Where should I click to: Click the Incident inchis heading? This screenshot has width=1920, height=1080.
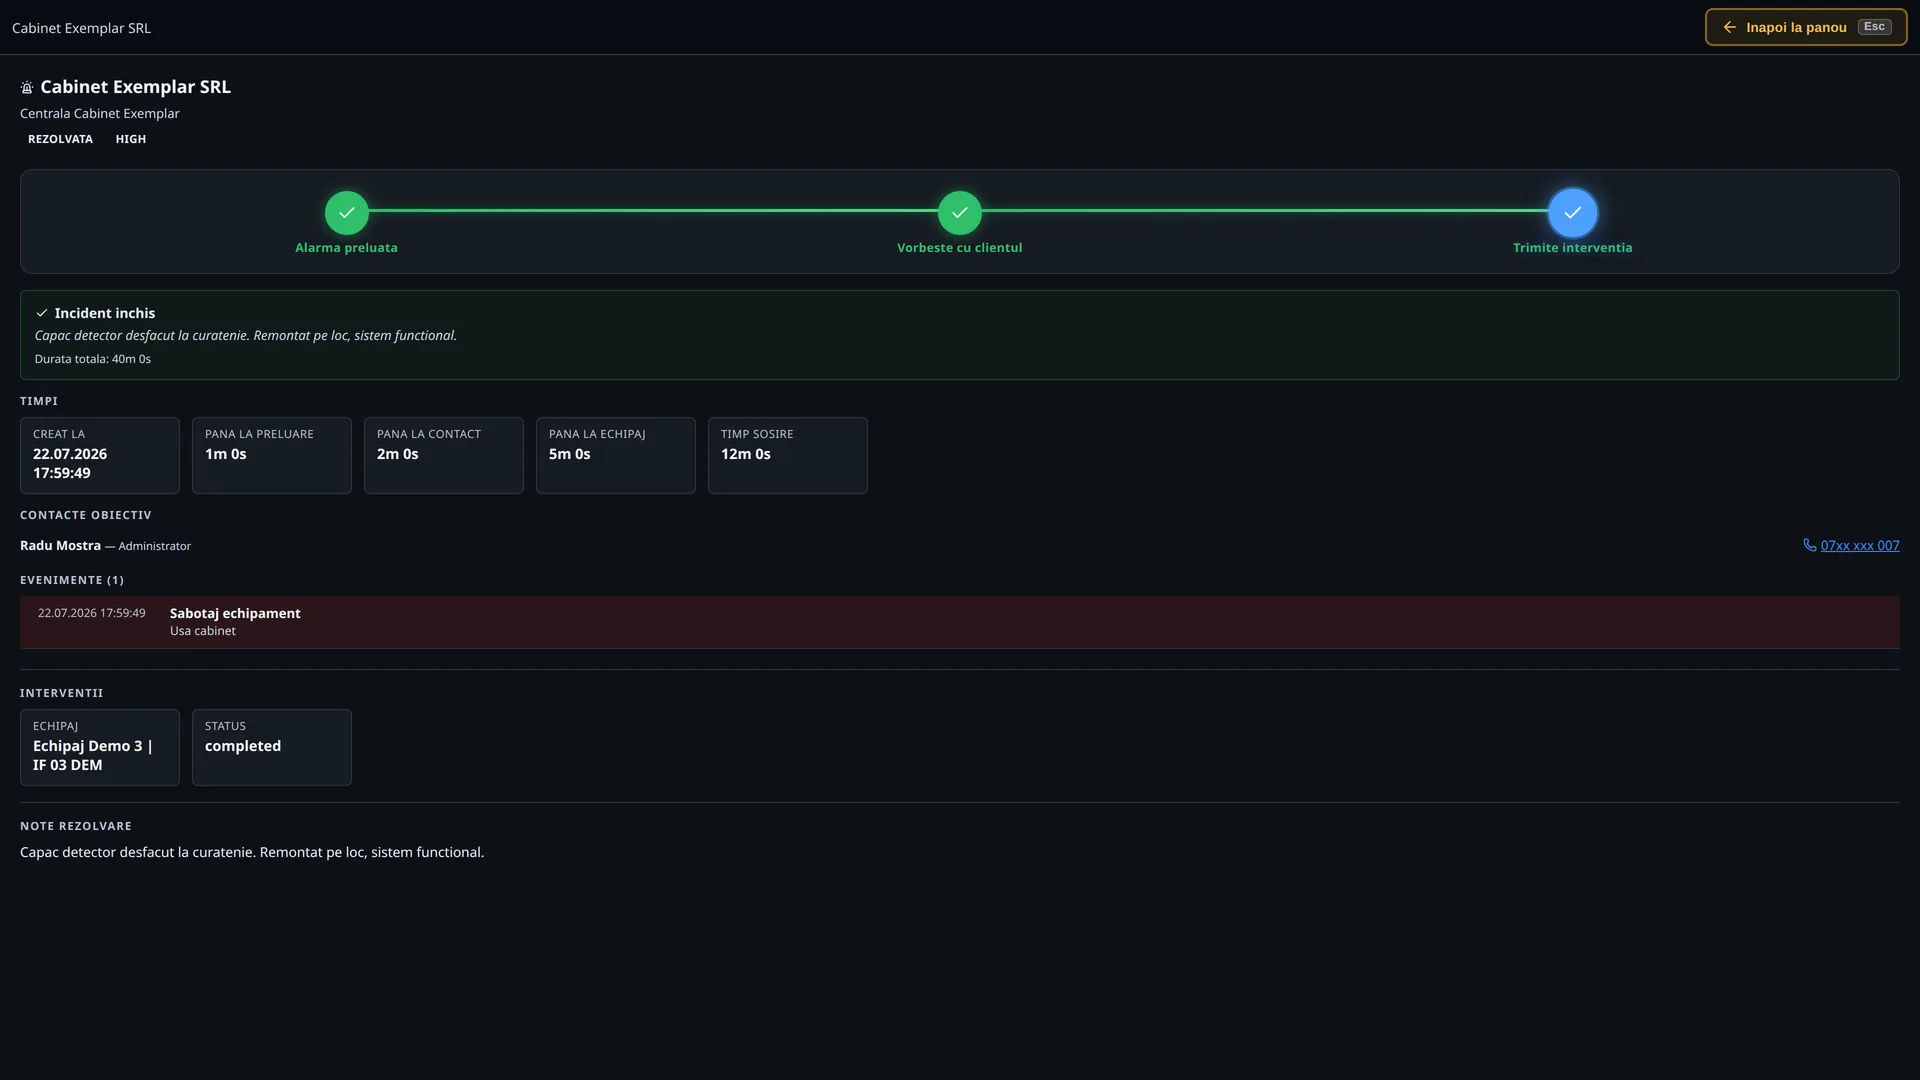click(104, 313)
